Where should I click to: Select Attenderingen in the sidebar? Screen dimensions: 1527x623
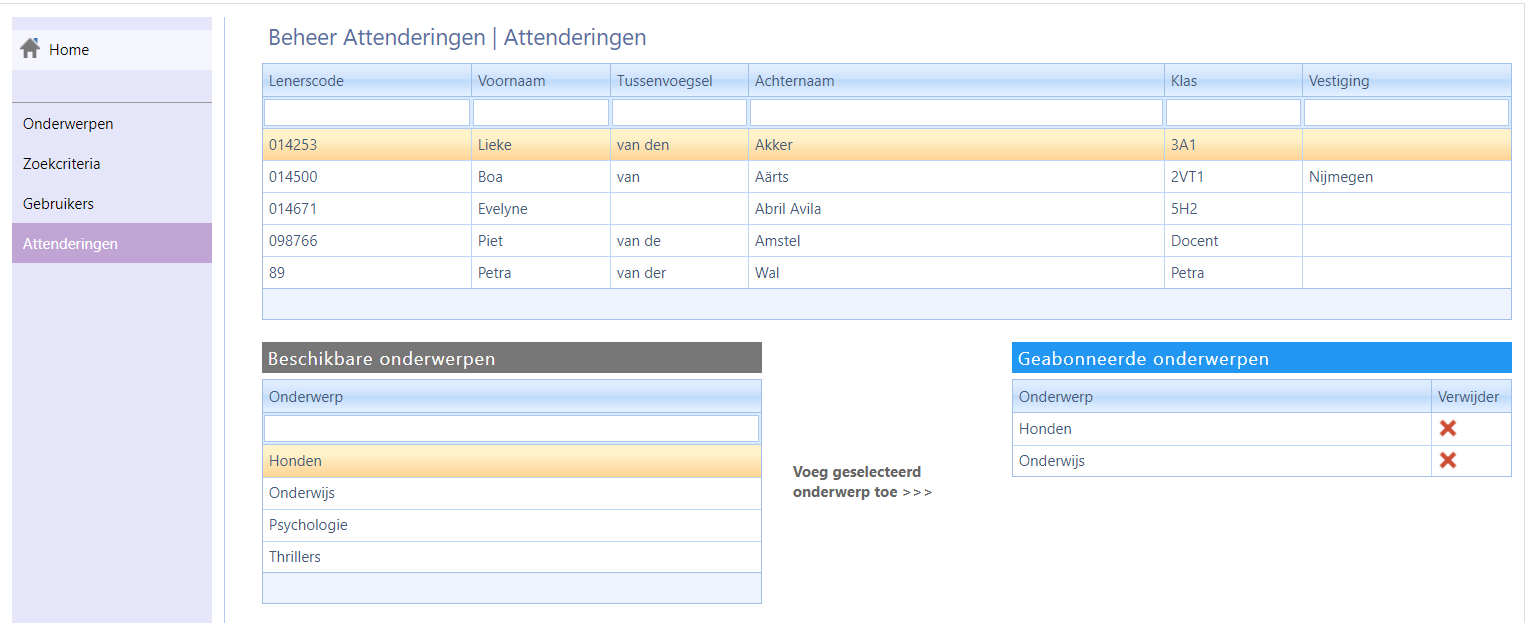point(70,244)
